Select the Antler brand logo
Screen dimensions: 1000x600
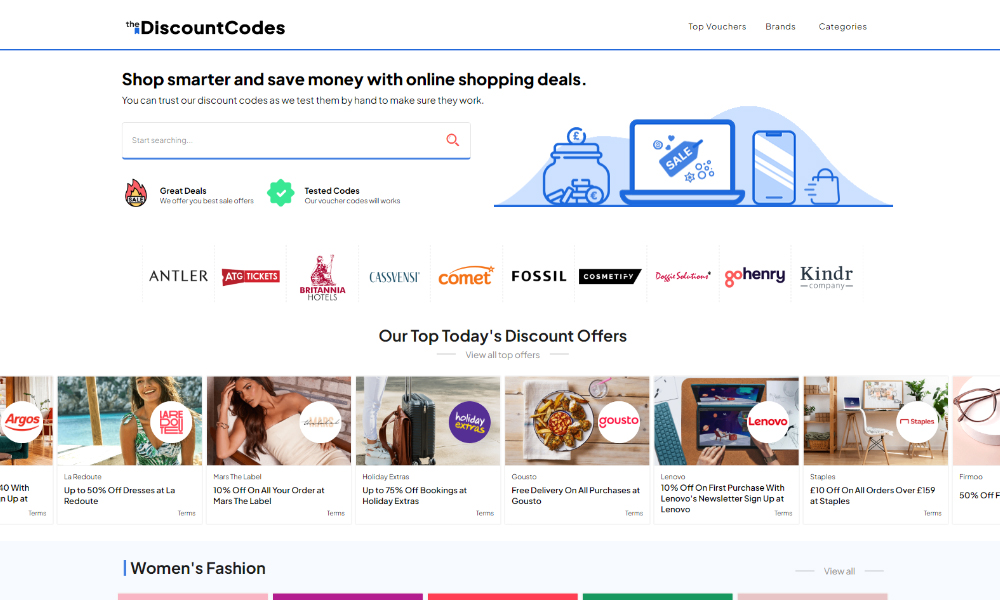(179, 276)
